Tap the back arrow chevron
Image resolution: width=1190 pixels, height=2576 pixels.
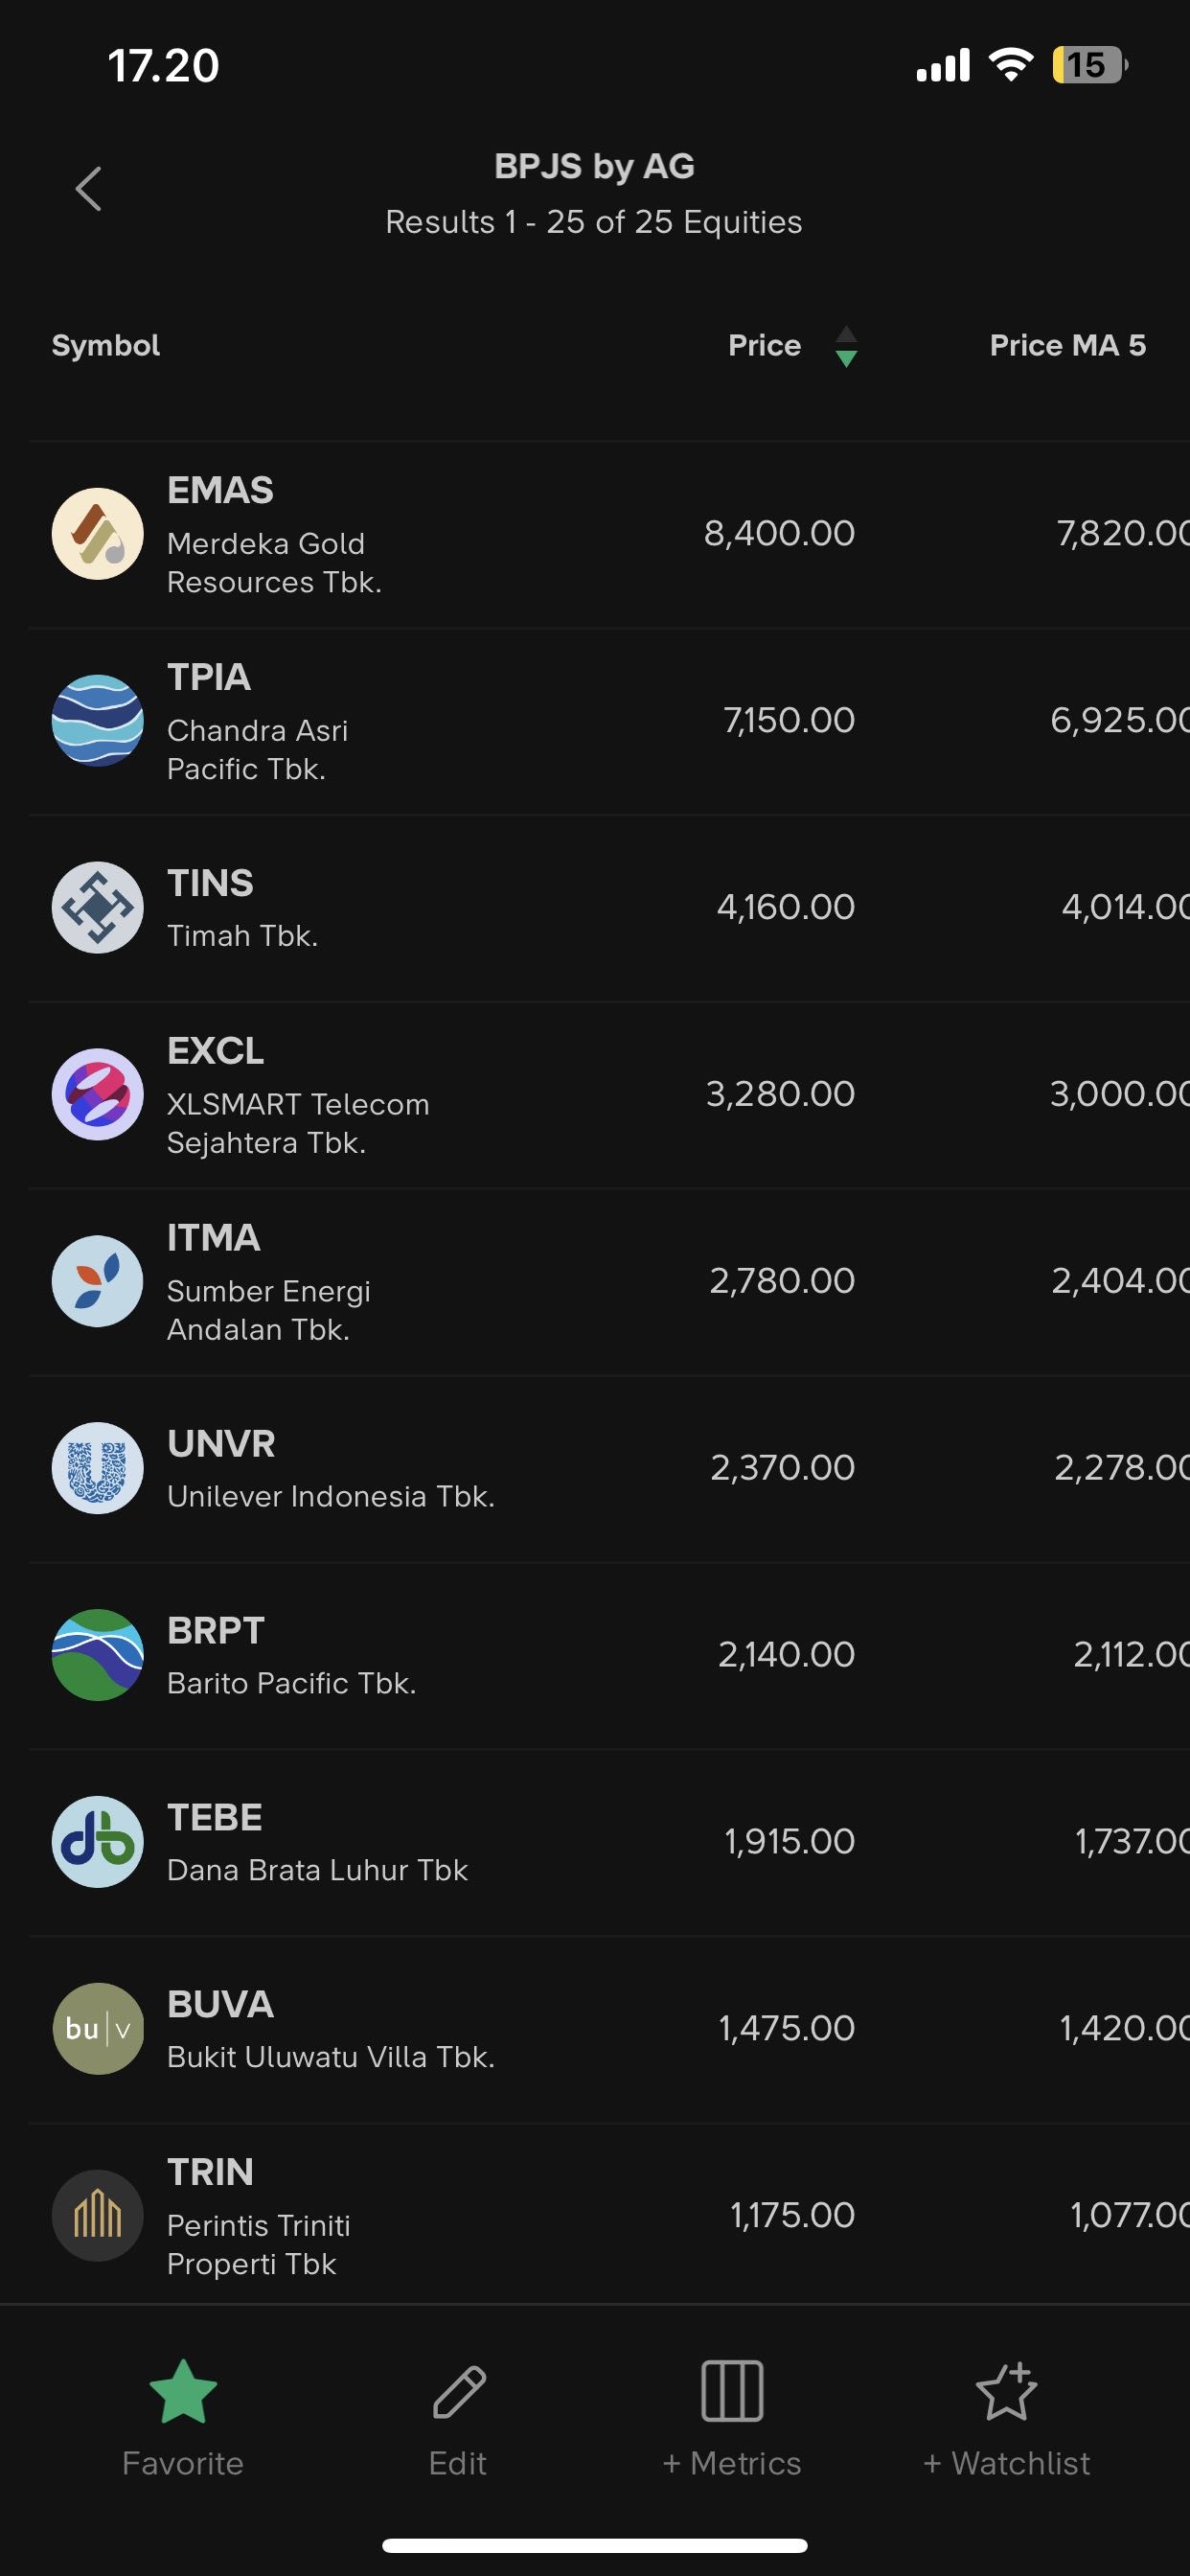click(89, 189)
